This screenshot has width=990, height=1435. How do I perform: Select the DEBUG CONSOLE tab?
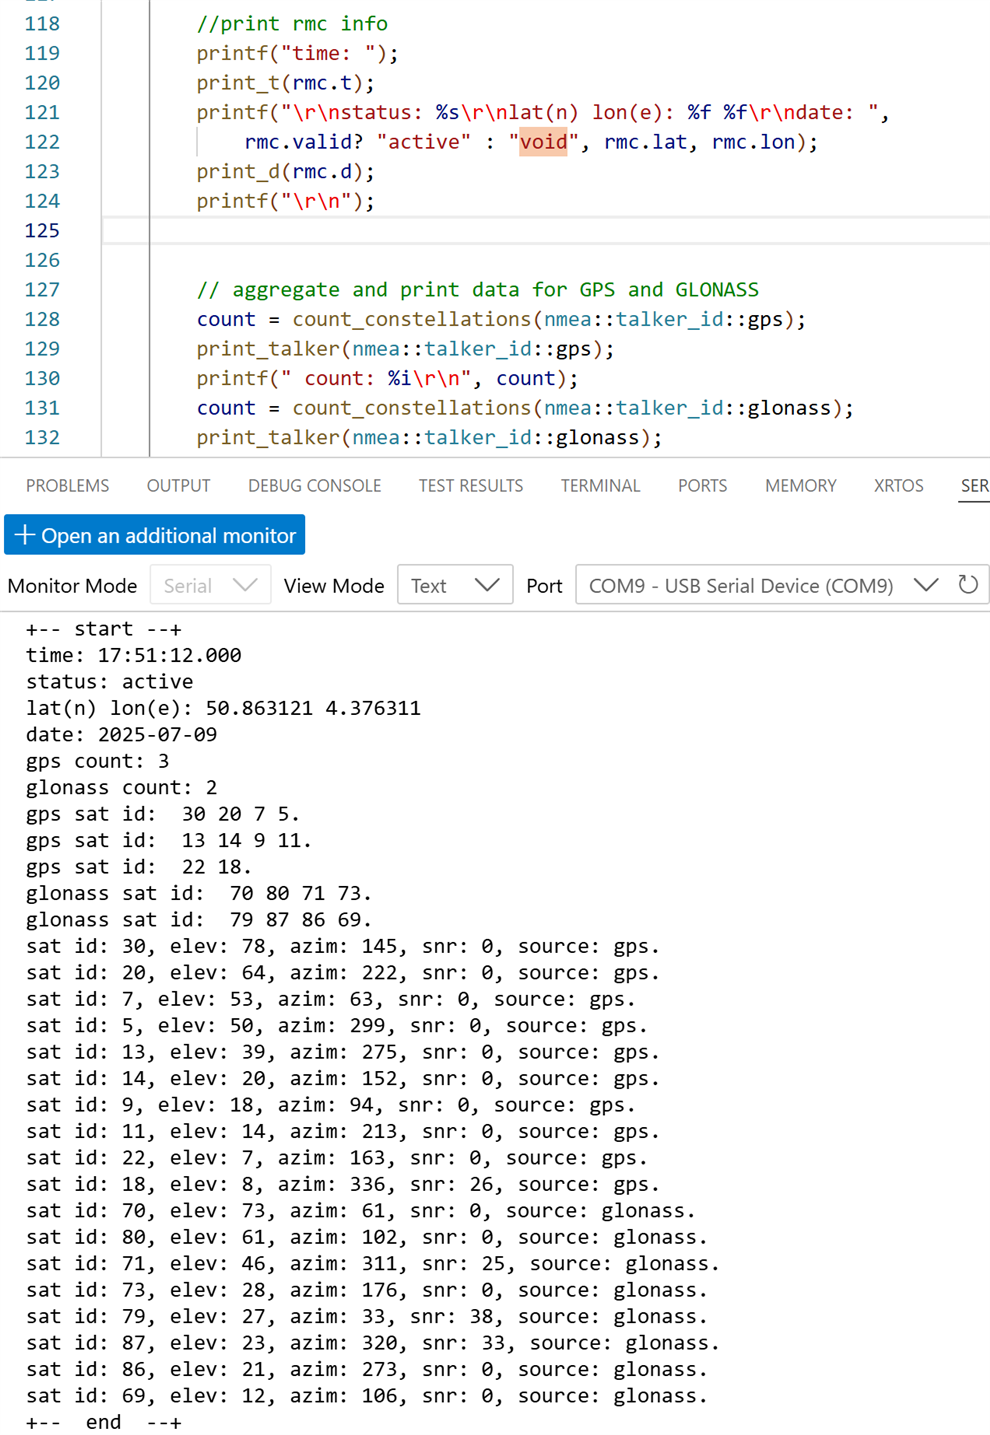click(314, 486)
